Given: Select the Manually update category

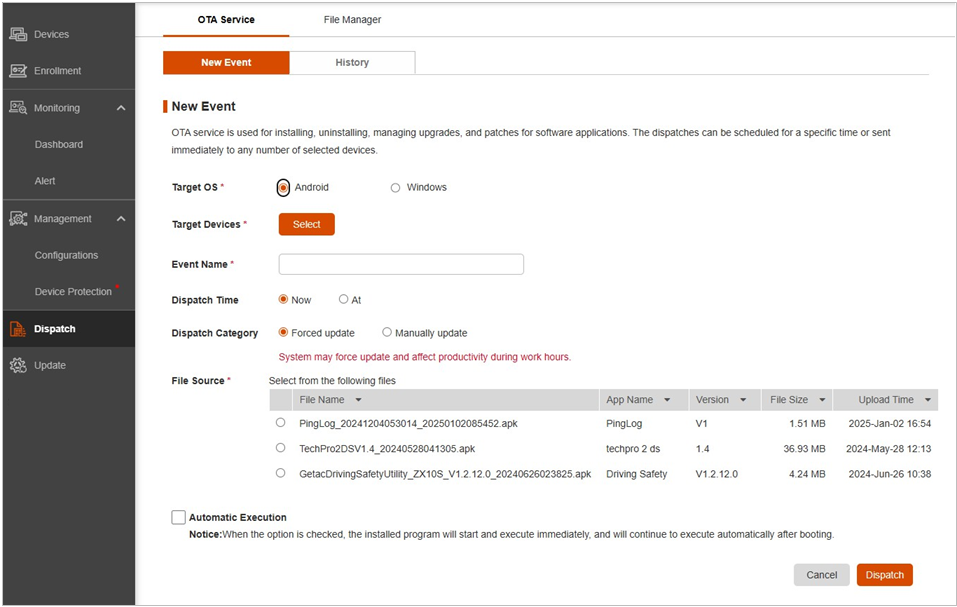Looking at the screenshot, I should click(x=387, y=333).
